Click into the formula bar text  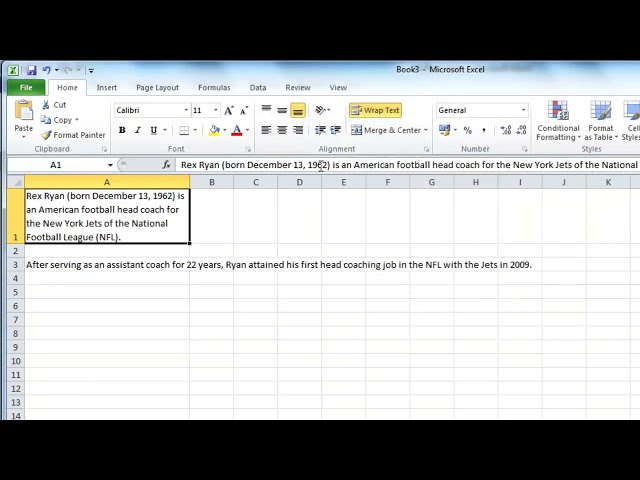(x=408, y=165)
